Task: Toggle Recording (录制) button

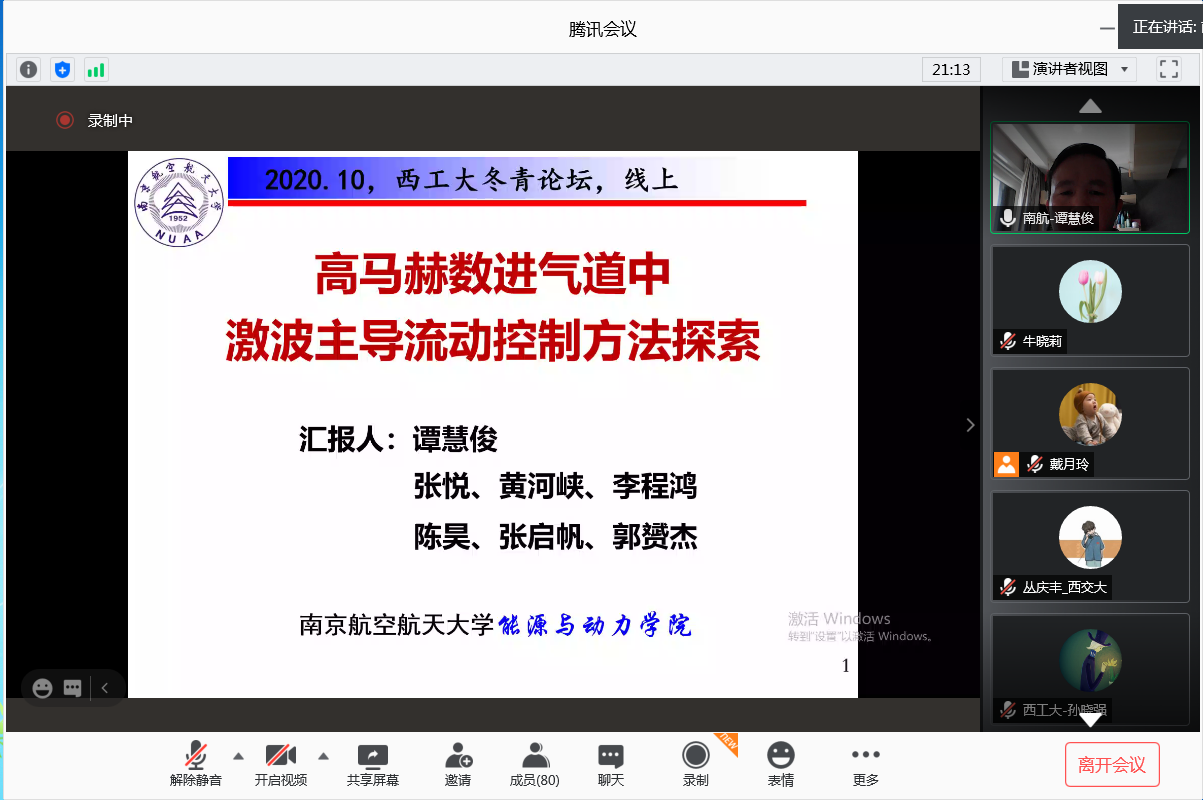Action: (x=696, y=764)
